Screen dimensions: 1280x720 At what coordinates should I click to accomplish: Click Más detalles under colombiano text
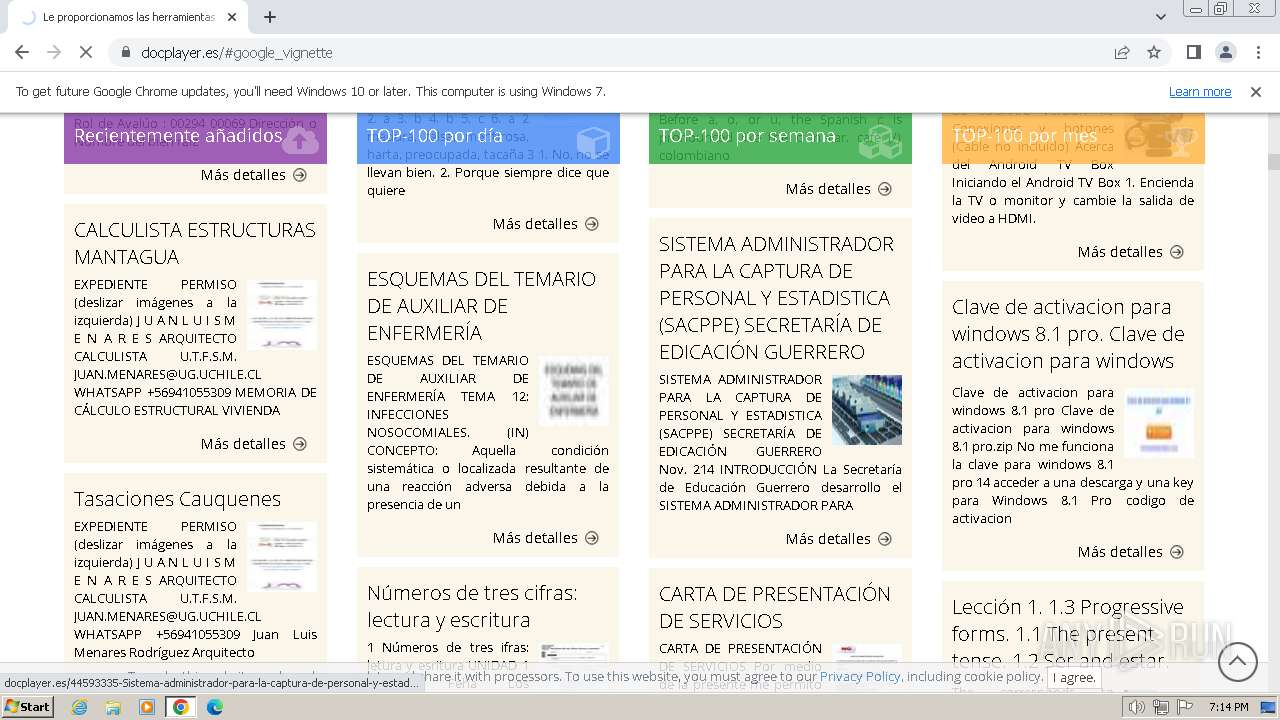(839, 188)
